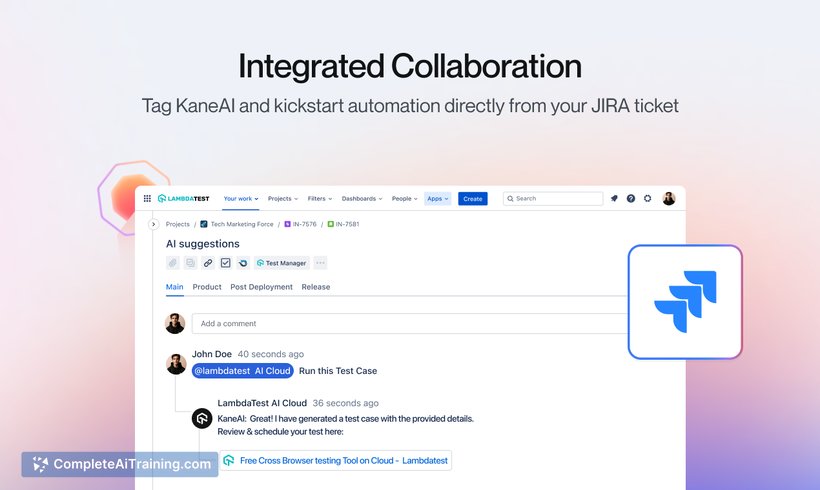
Task: Click the Run this Test Case text
Action: (x=338, y=371)
